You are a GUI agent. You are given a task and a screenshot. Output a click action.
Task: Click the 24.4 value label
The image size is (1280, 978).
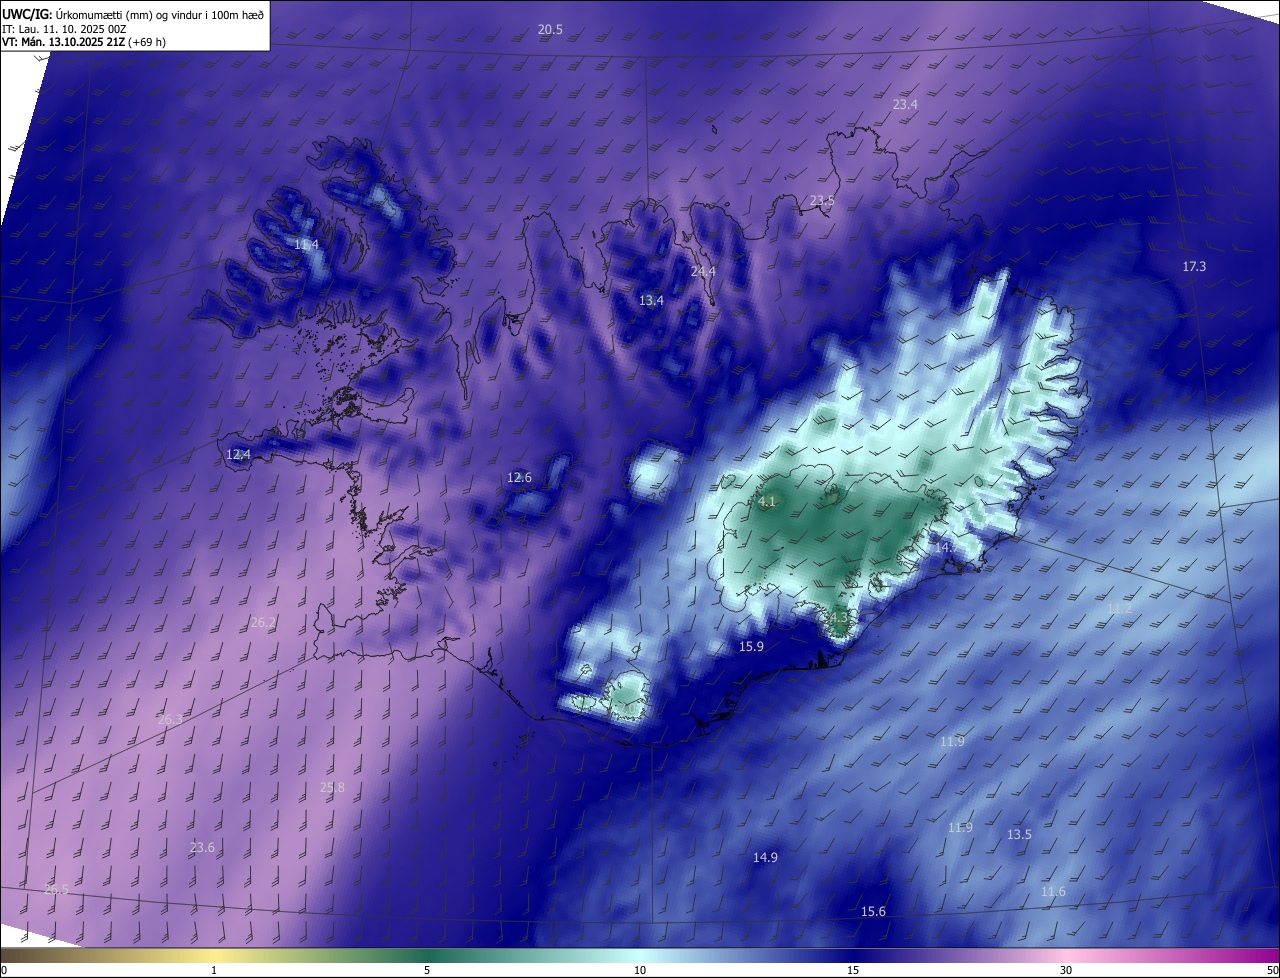click(703, 272)
